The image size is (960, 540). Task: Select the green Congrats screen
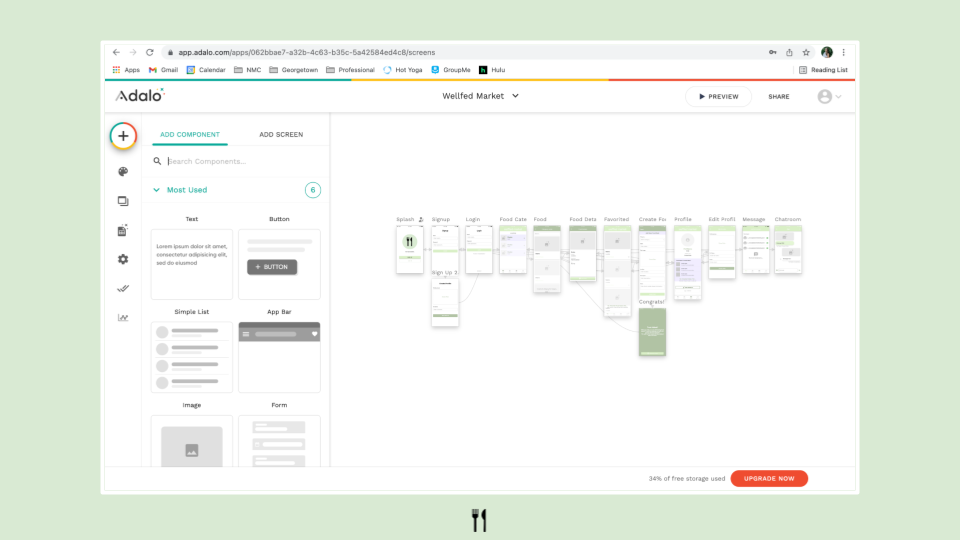click(652, 332)
